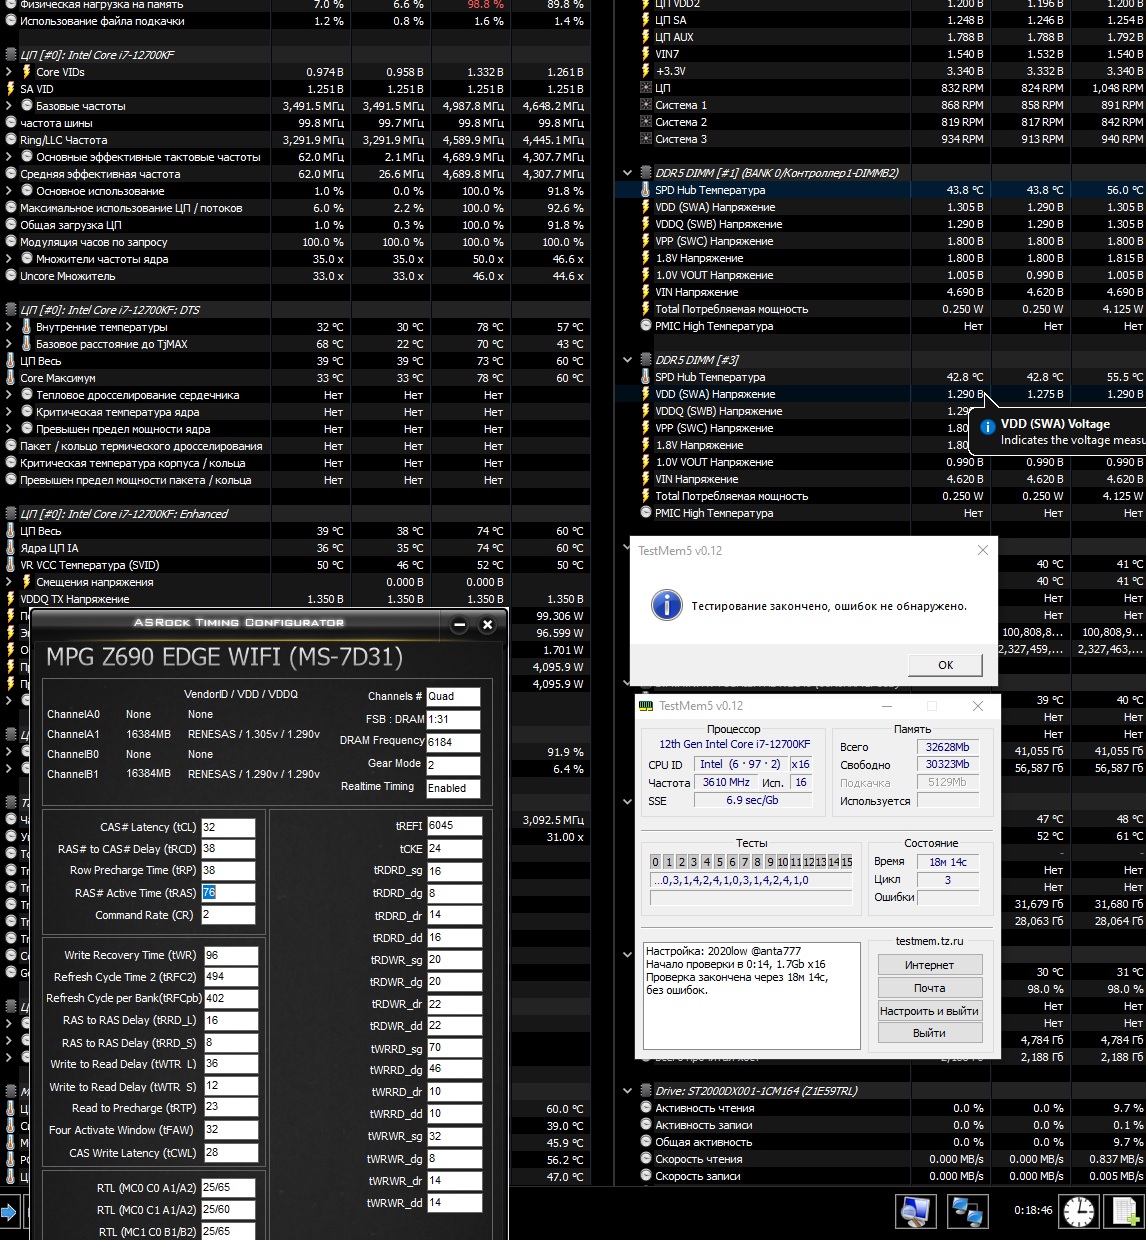Click the lightning icon beside ЦП AUX

pyautogui.click(x=646, y=37)
